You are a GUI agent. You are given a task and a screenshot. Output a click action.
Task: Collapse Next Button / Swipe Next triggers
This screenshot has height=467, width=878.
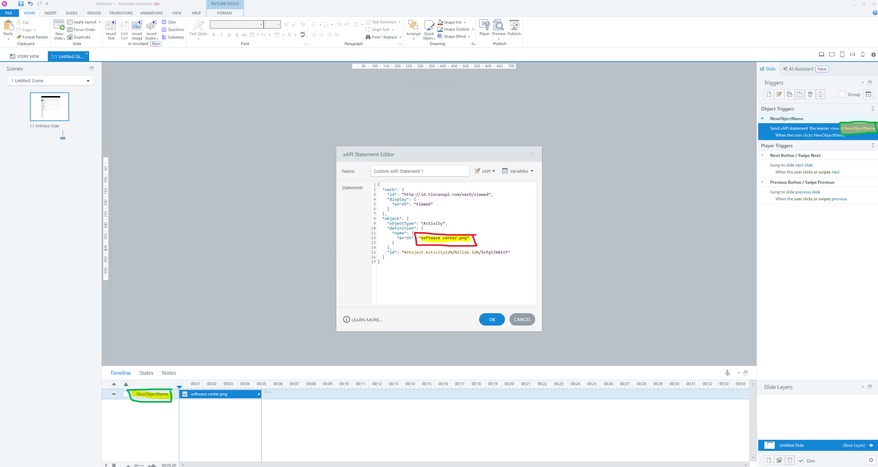point(763,155)
